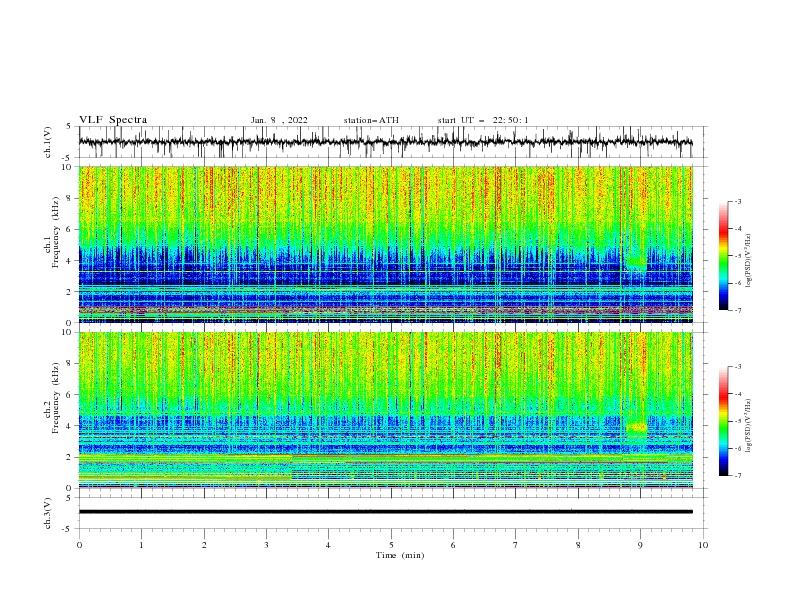
Task: Click the 'ch.1(V)' waveform axis label
Action: [x=48, y=142]
